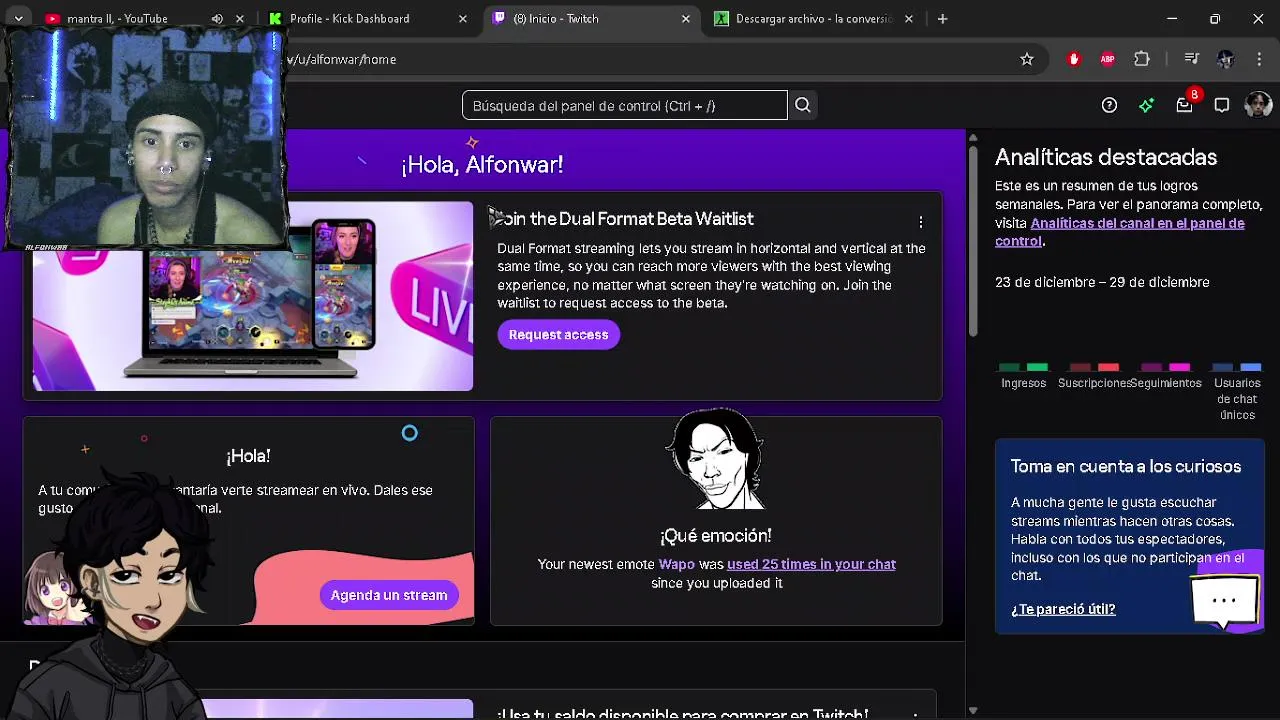Screen dimensions: 1280x720
Task: Open a new browser tab
Action: (942, 19)
